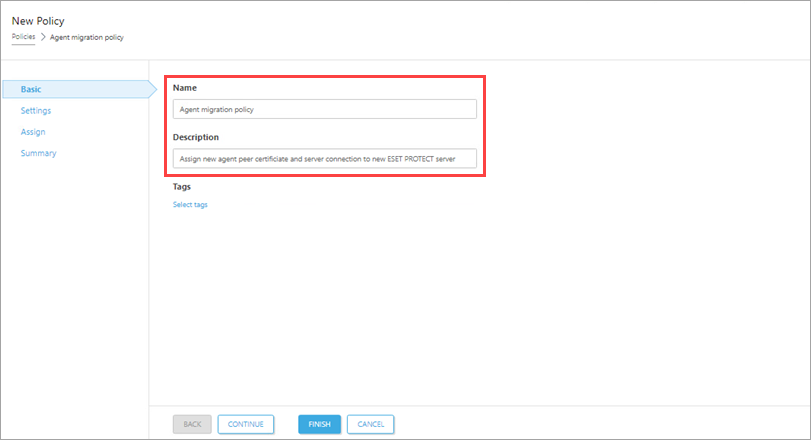Select the Basic step in sidebar
This screenshot has height=440, width=811.
(31, 90)
